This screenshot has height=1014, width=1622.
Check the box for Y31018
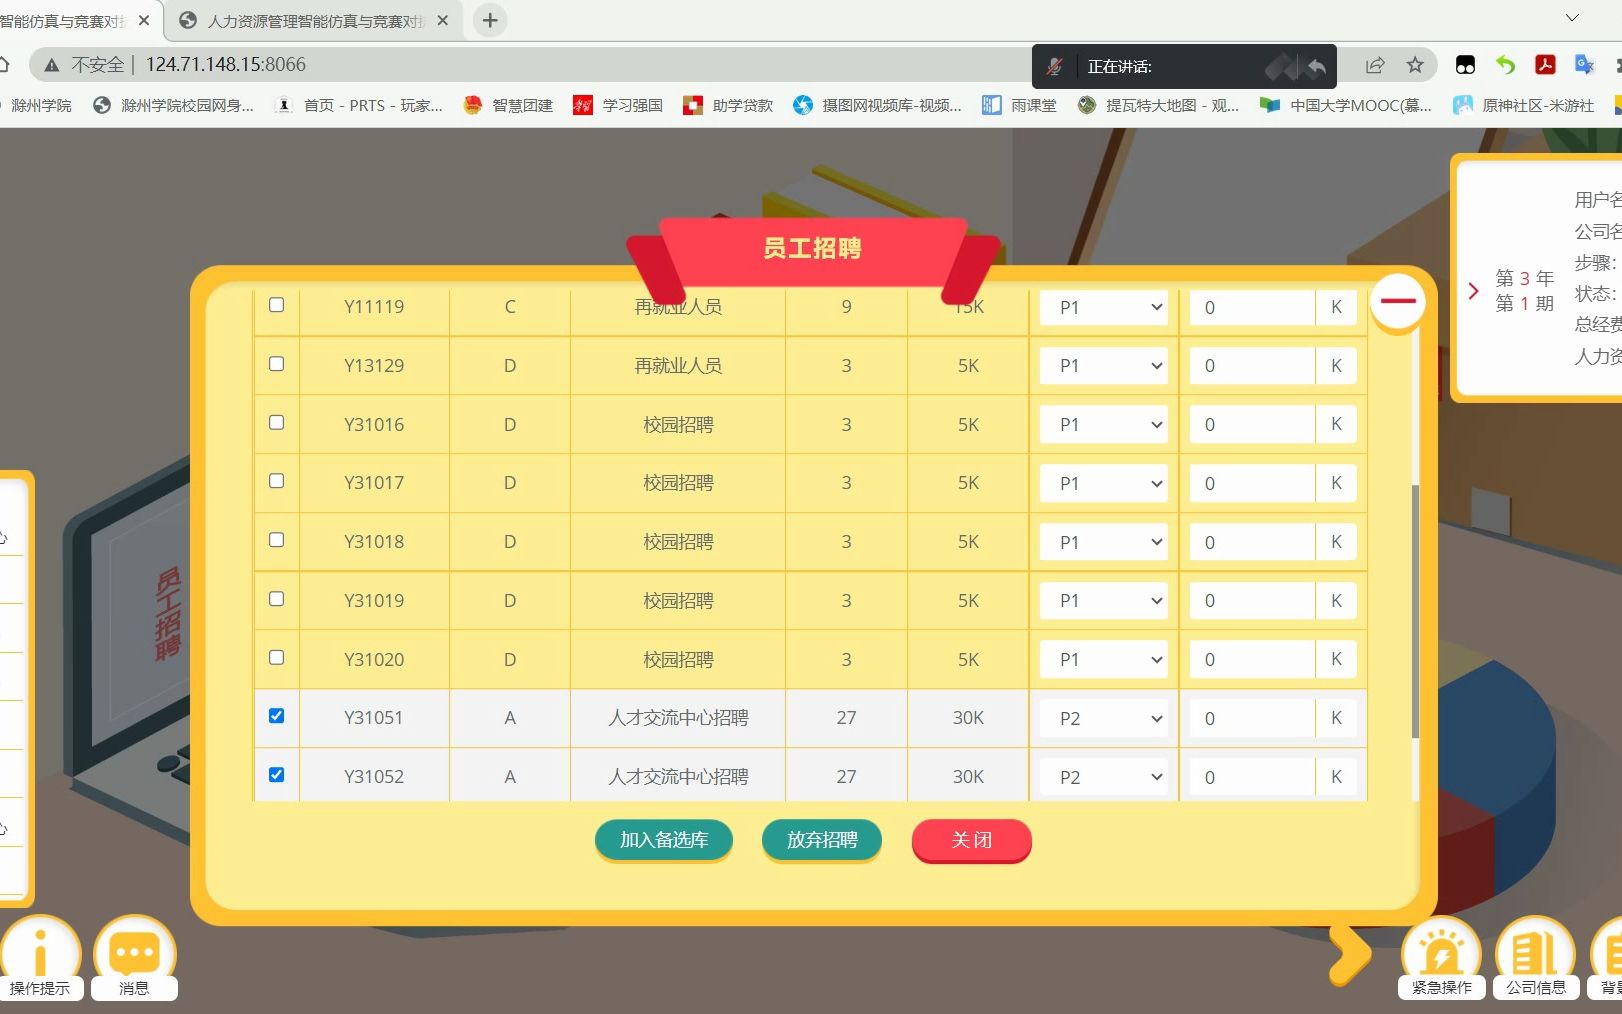pos(277,540)
